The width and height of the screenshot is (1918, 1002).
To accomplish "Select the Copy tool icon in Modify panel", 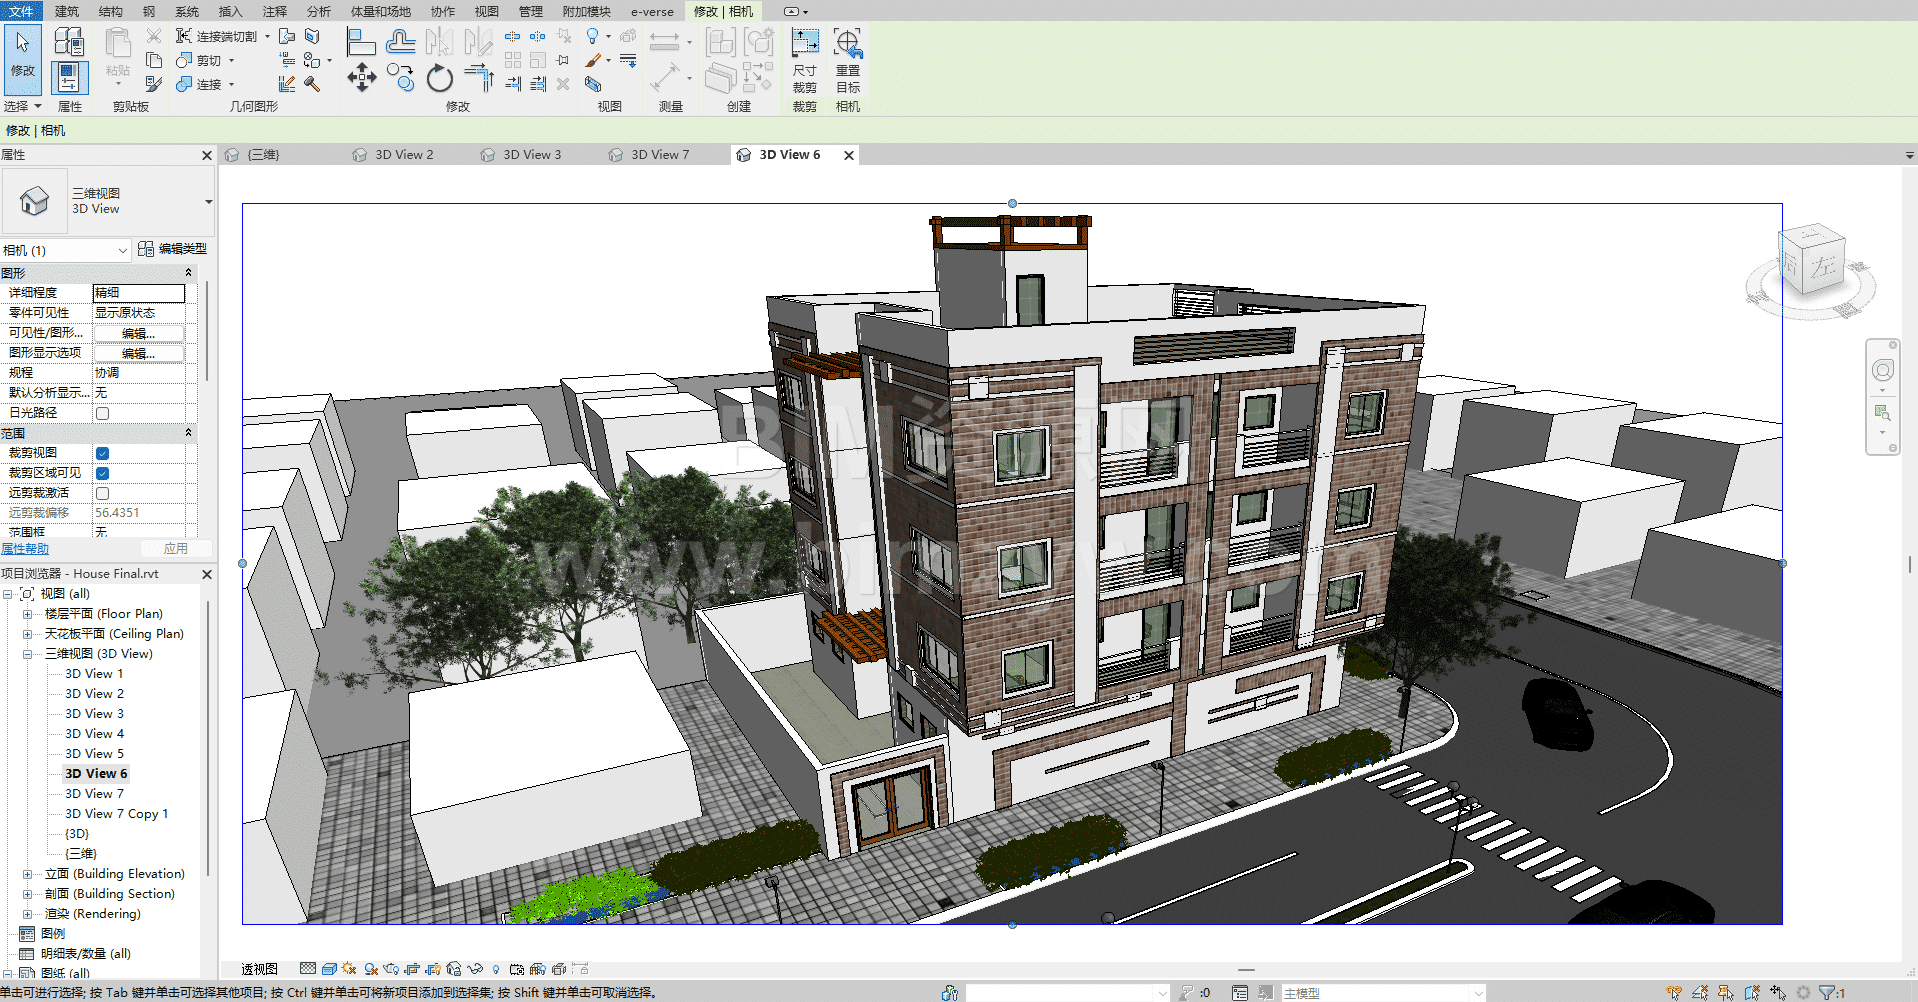I will [x=401, y=78].
